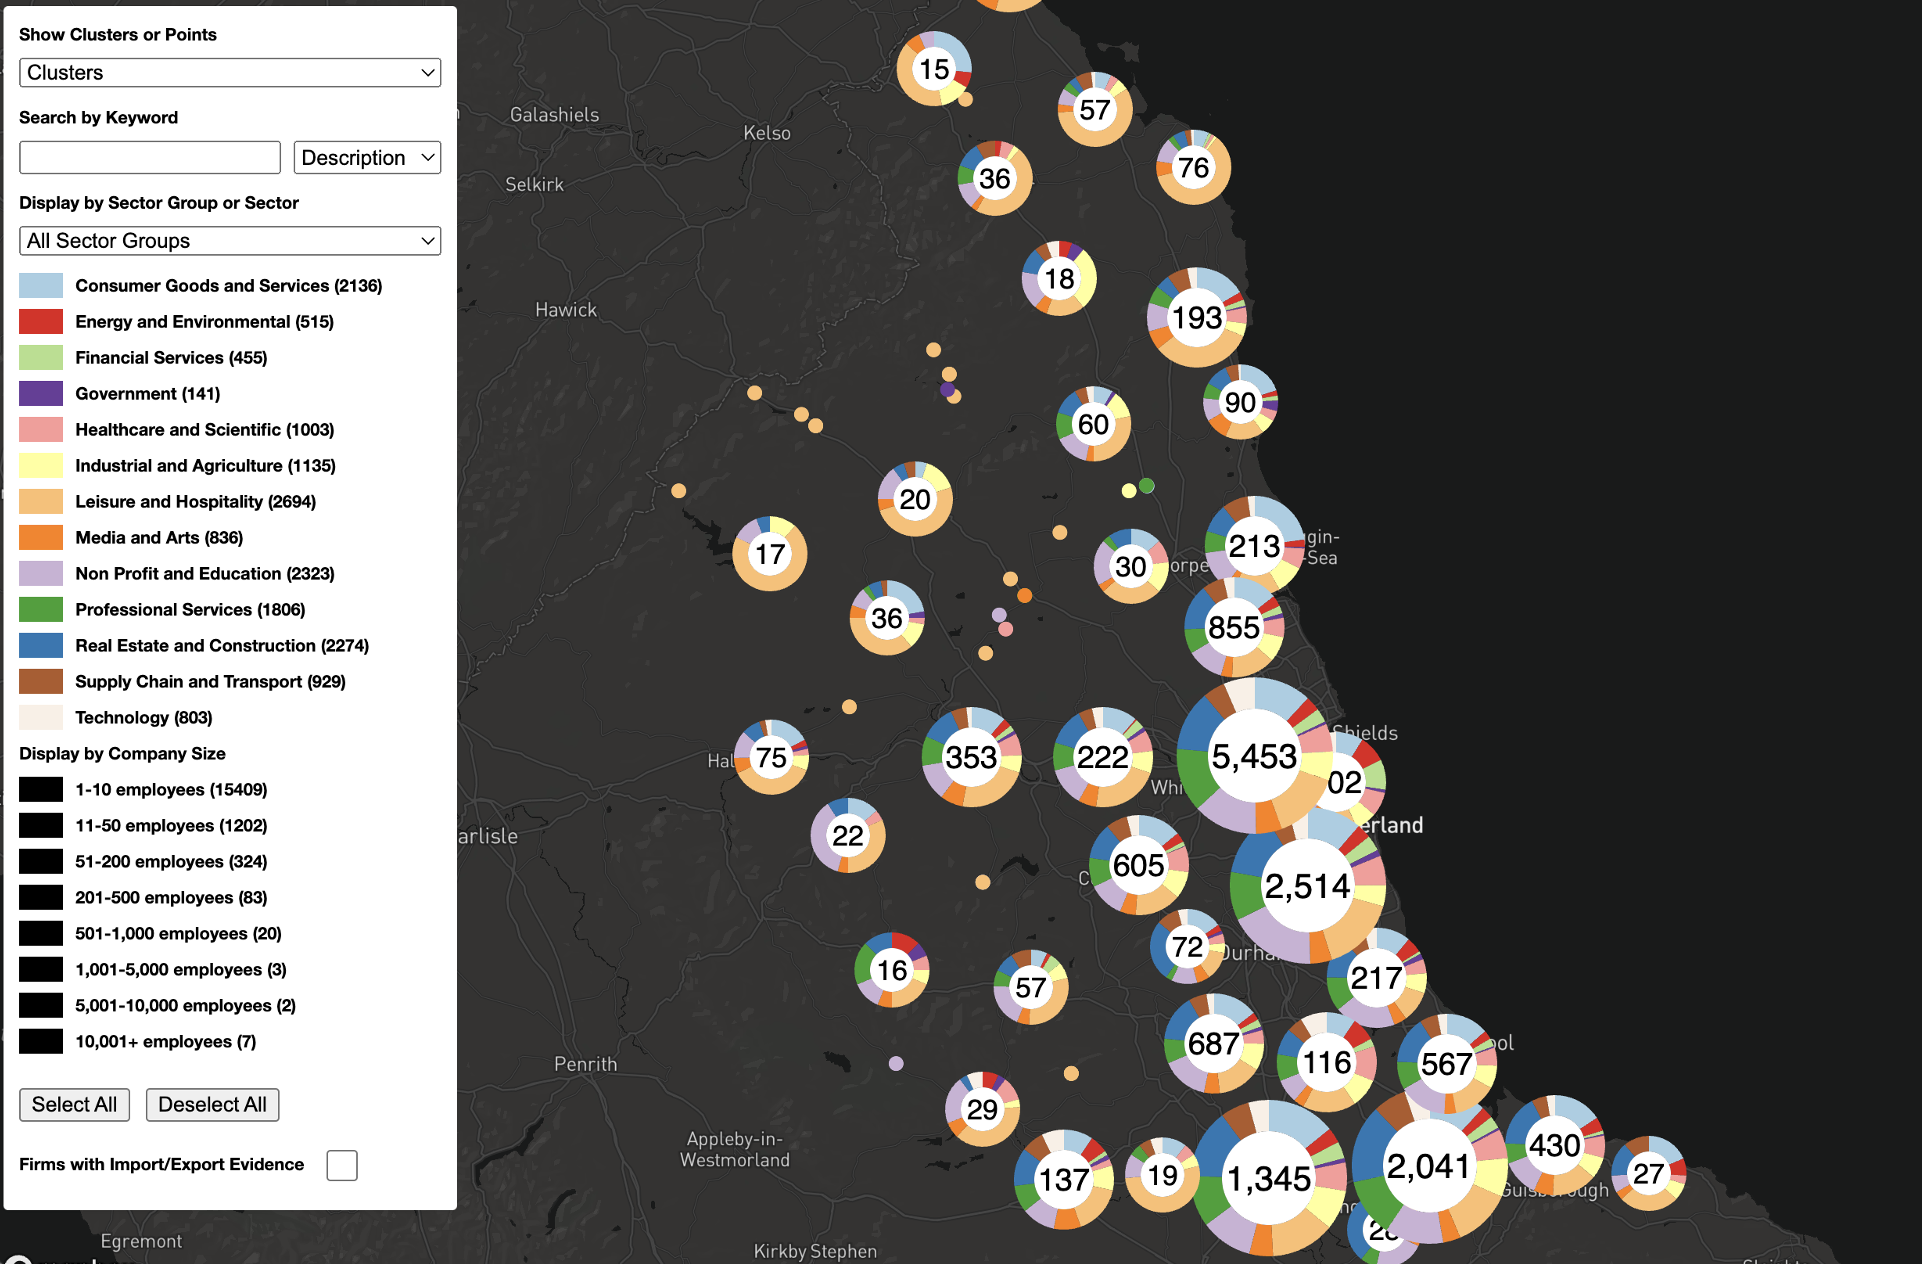Expand the Description search-field dropdown

point(367,157)
